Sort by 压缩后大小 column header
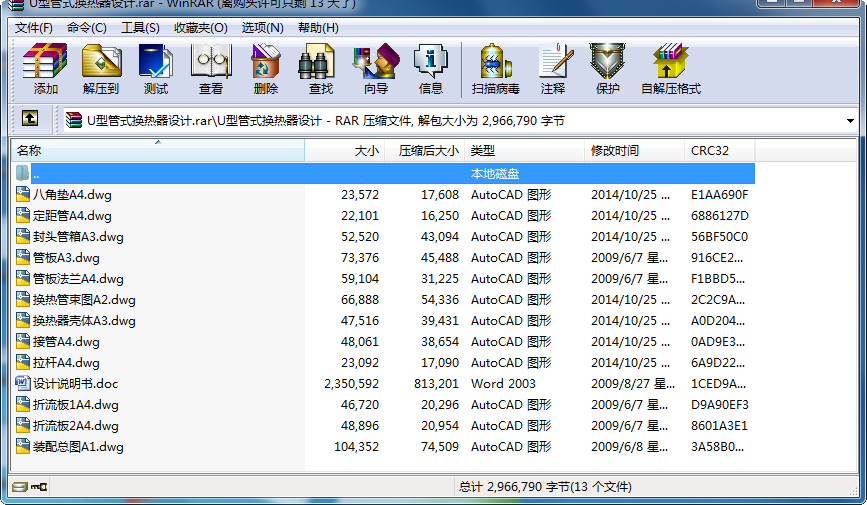The width and height of the screenshot is (867, 505). coord(425,150)
